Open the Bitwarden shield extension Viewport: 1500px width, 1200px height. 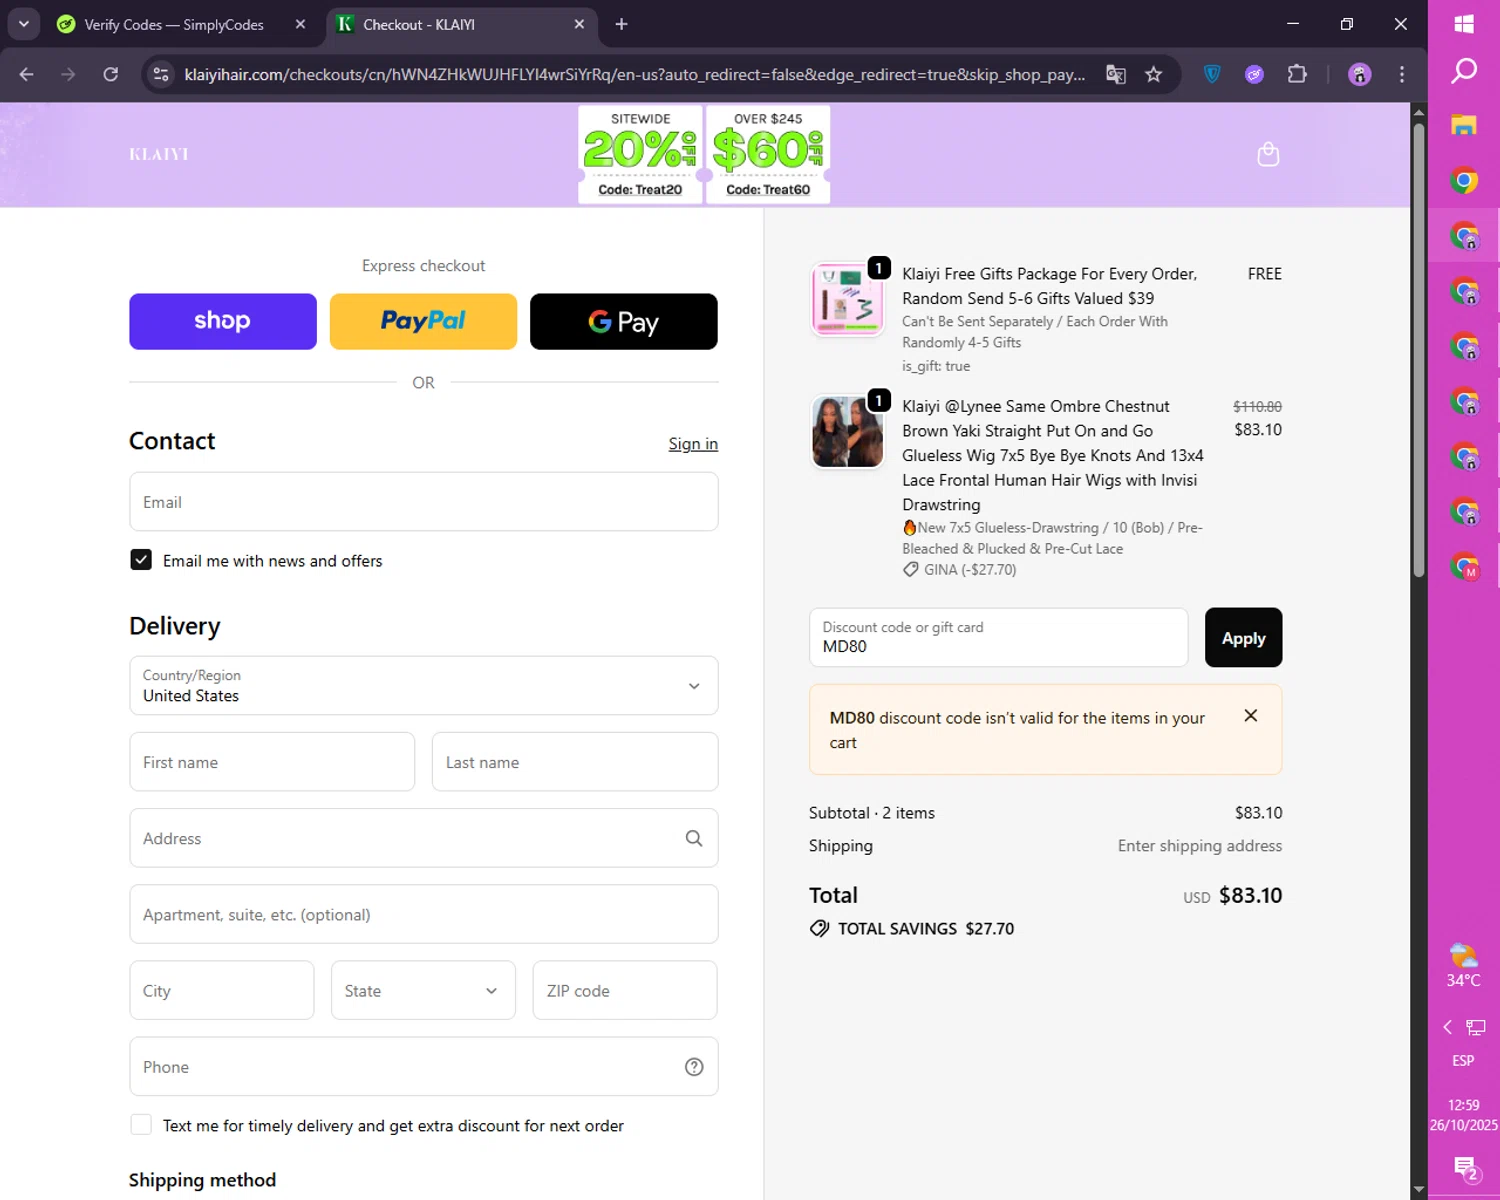tap(1212, 74)
